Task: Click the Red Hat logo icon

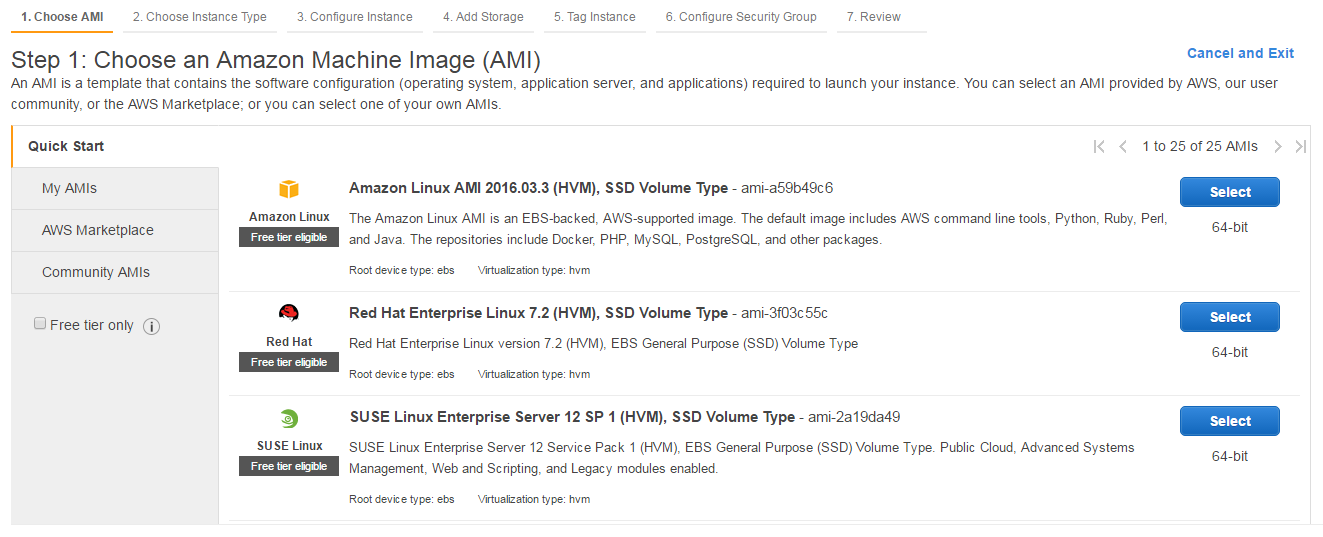Action: pos(289,313)
